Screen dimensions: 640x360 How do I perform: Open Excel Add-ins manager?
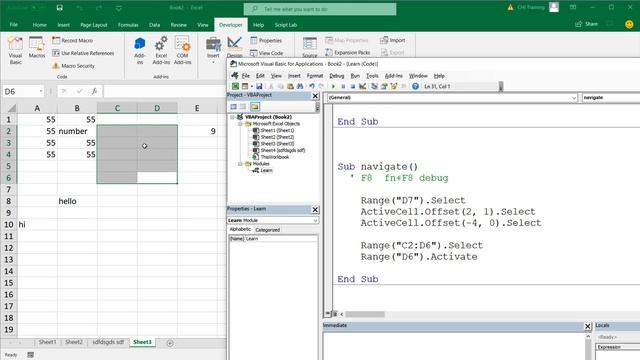click(161, 51)
